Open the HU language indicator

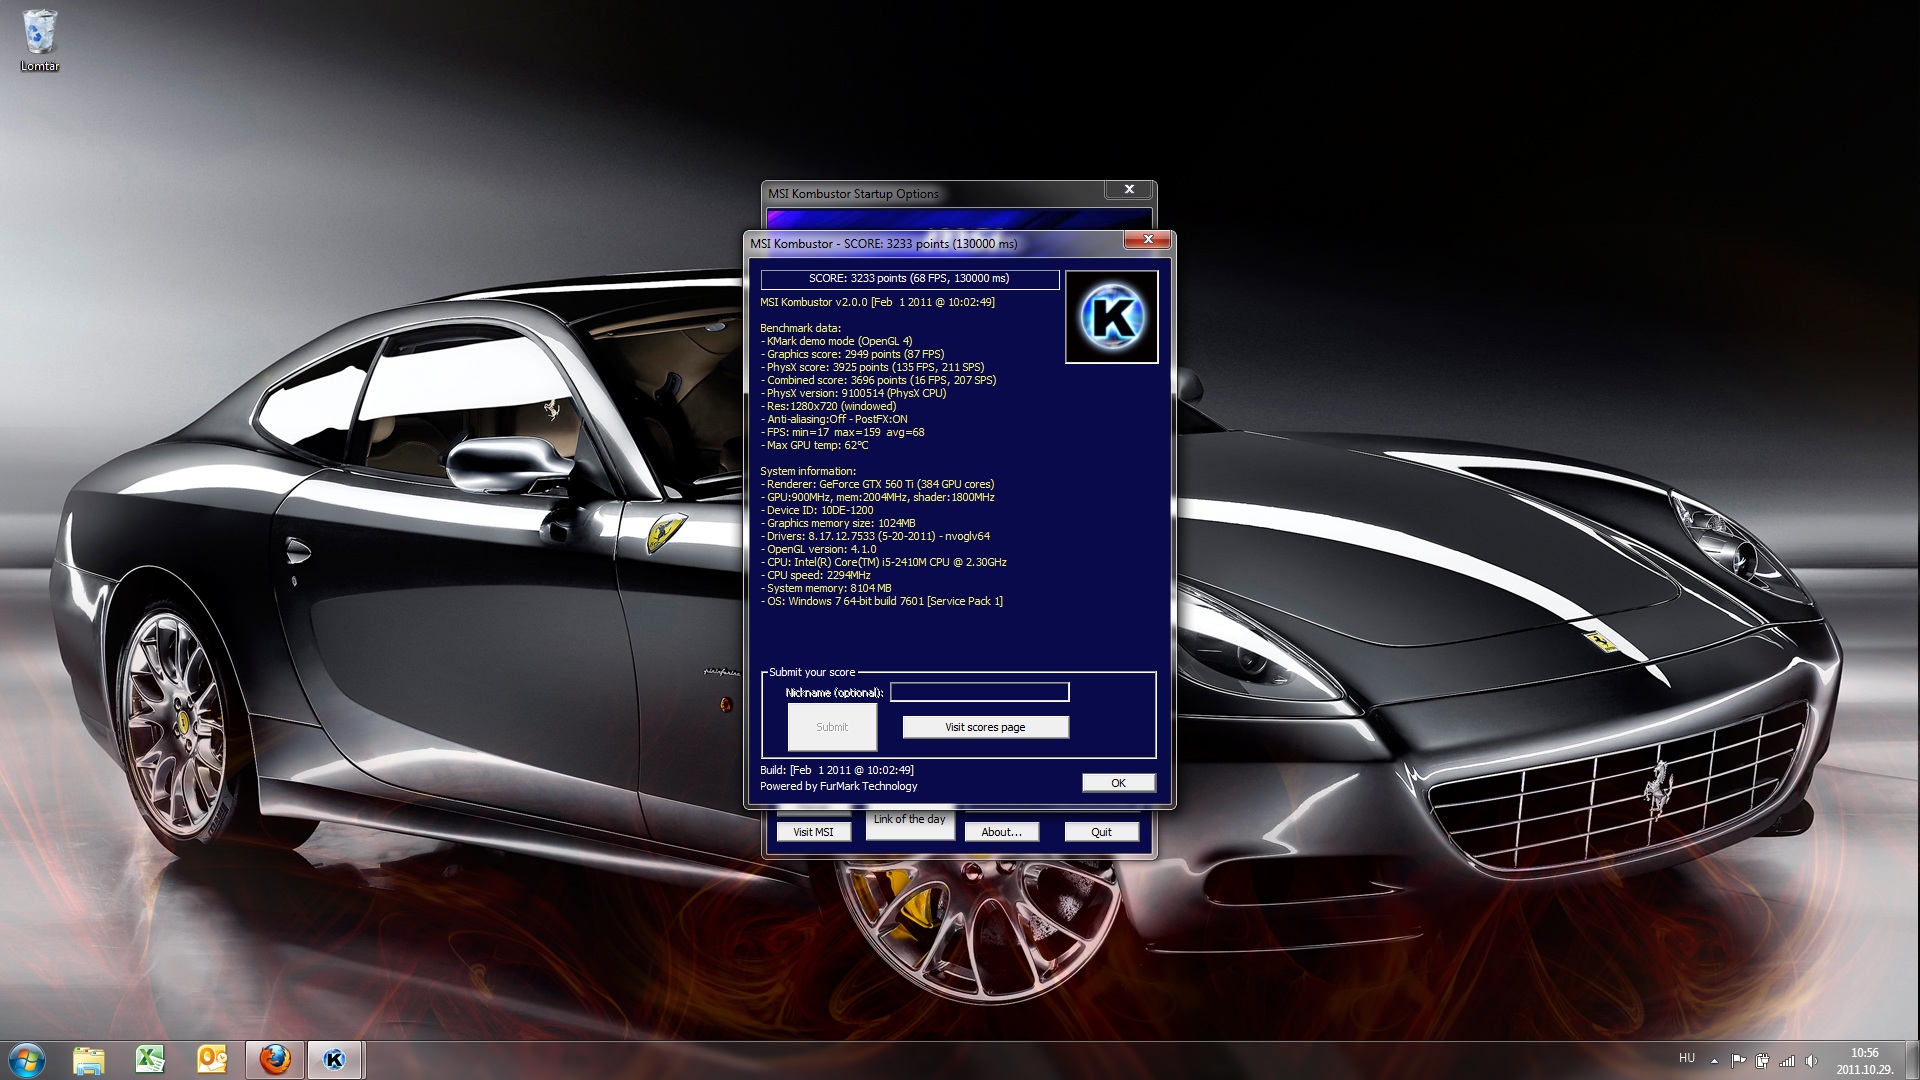coord(1687,1058)
